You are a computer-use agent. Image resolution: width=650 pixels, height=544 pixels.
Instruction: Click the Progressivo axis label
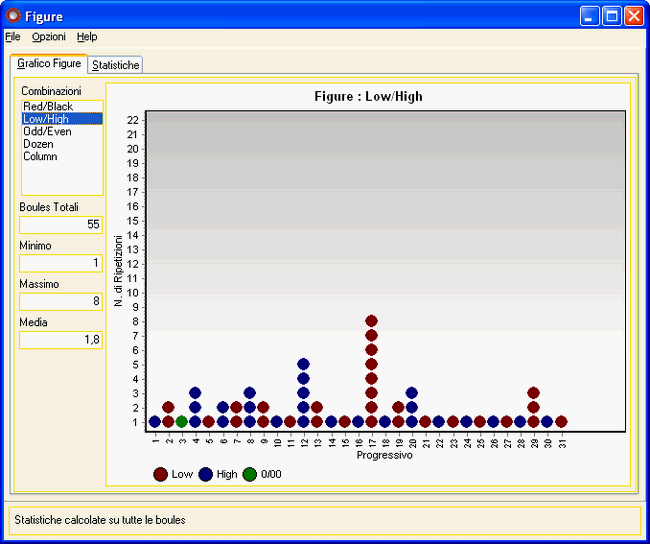pos(385,455)
